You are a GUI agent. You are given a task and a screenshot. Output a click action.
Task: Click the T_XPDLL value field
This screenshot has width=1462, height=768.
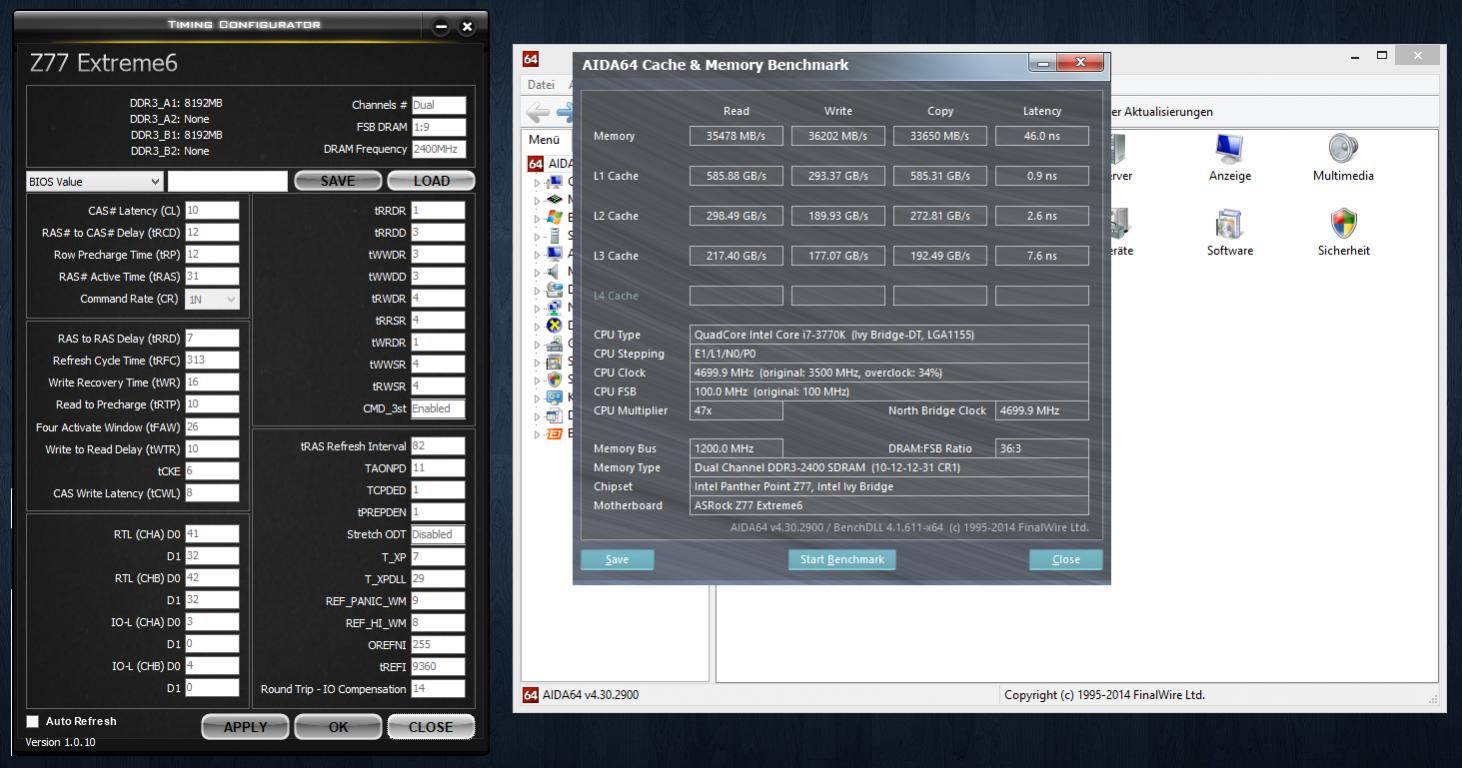click(x=438, y=579)
